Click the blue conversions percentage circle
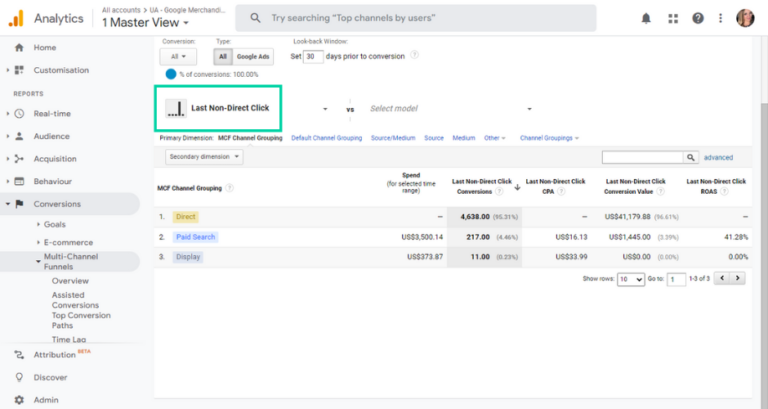The height and width of the screenshot is (409, 768). (x=171, y=74)
